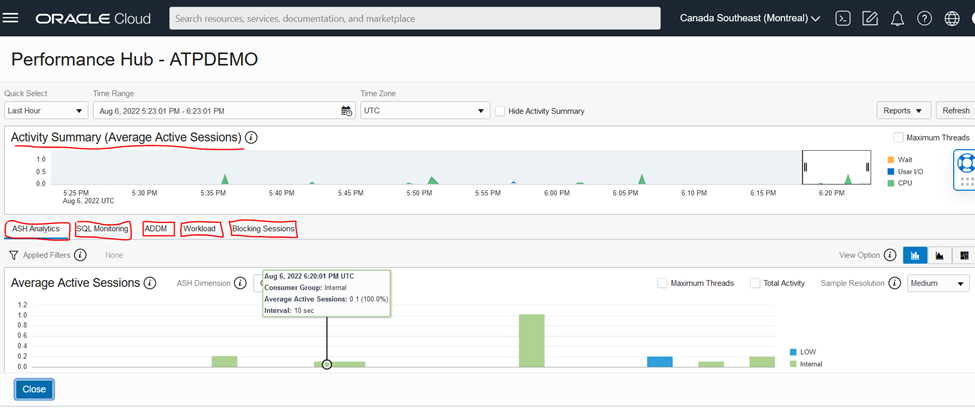Open the calendar picker in Time Range
The width and height of the screenshot is (975, 408).
click(x=346, y=111)
